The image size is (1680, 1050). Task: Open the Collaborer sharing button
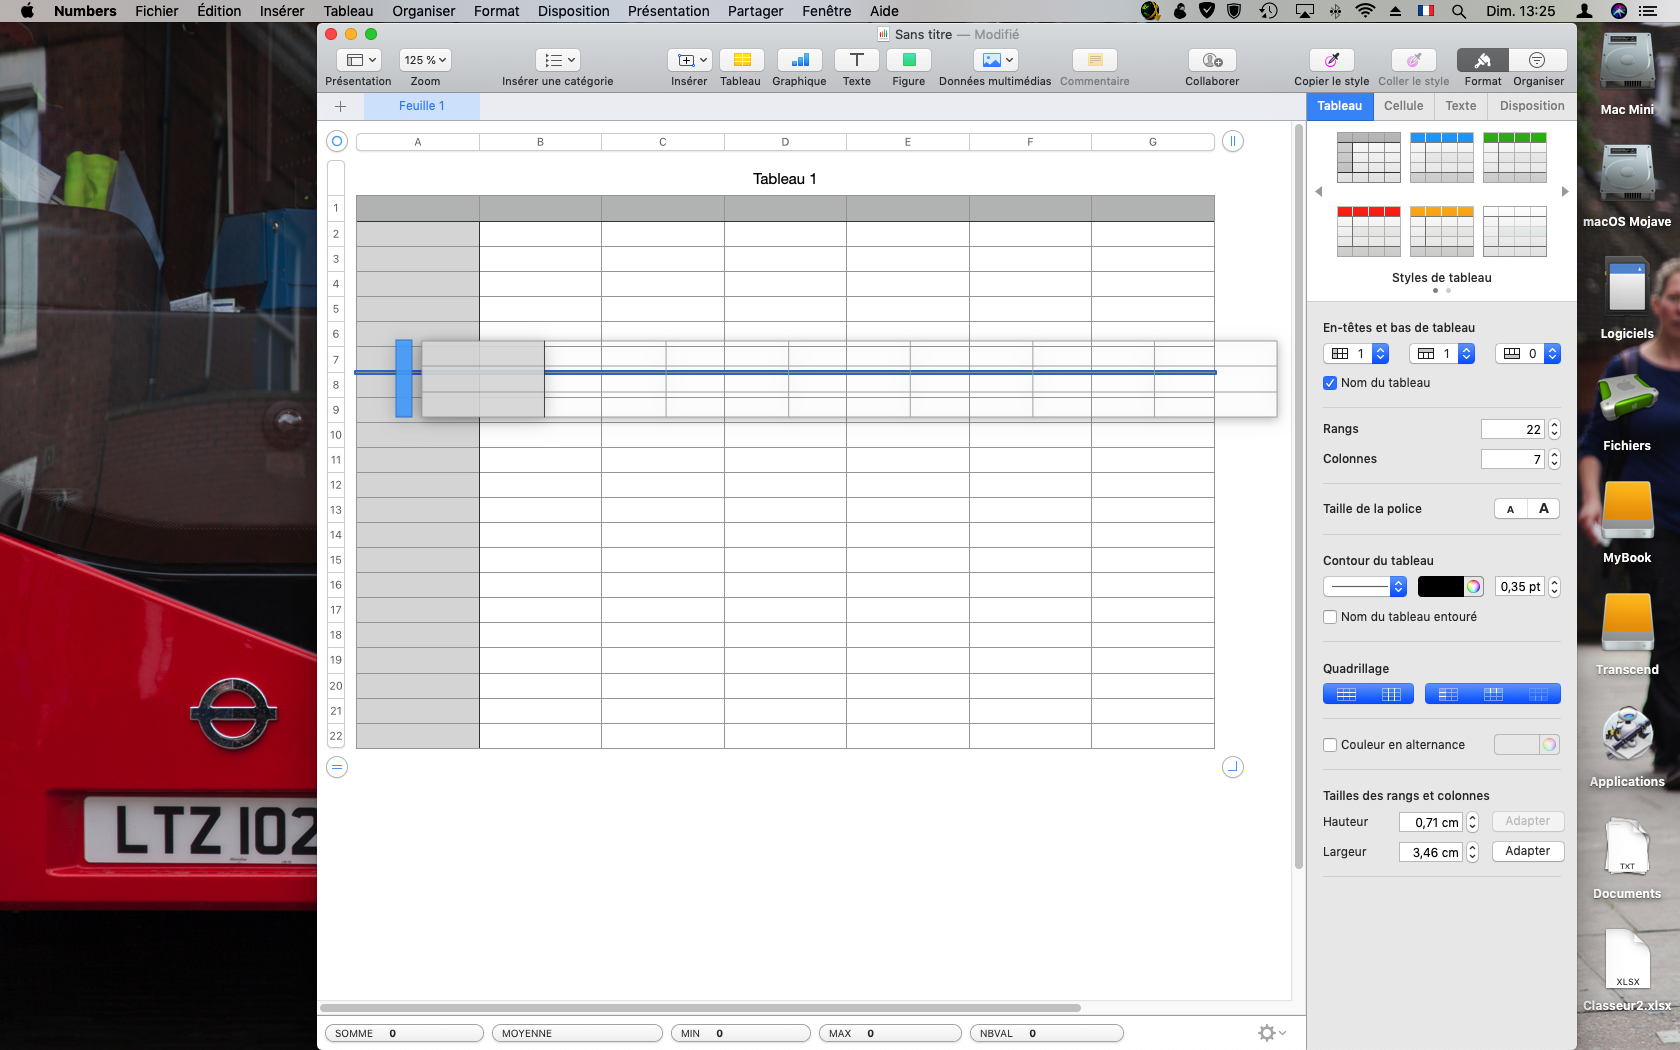tap(1212, 60)
